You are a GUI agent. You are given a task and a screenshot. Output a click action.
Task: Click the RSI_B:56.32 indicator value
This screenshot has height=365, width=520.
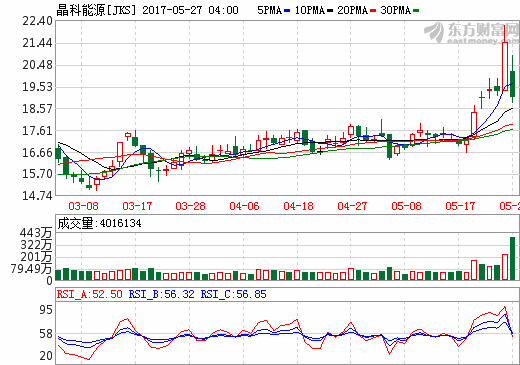[162, 294]
